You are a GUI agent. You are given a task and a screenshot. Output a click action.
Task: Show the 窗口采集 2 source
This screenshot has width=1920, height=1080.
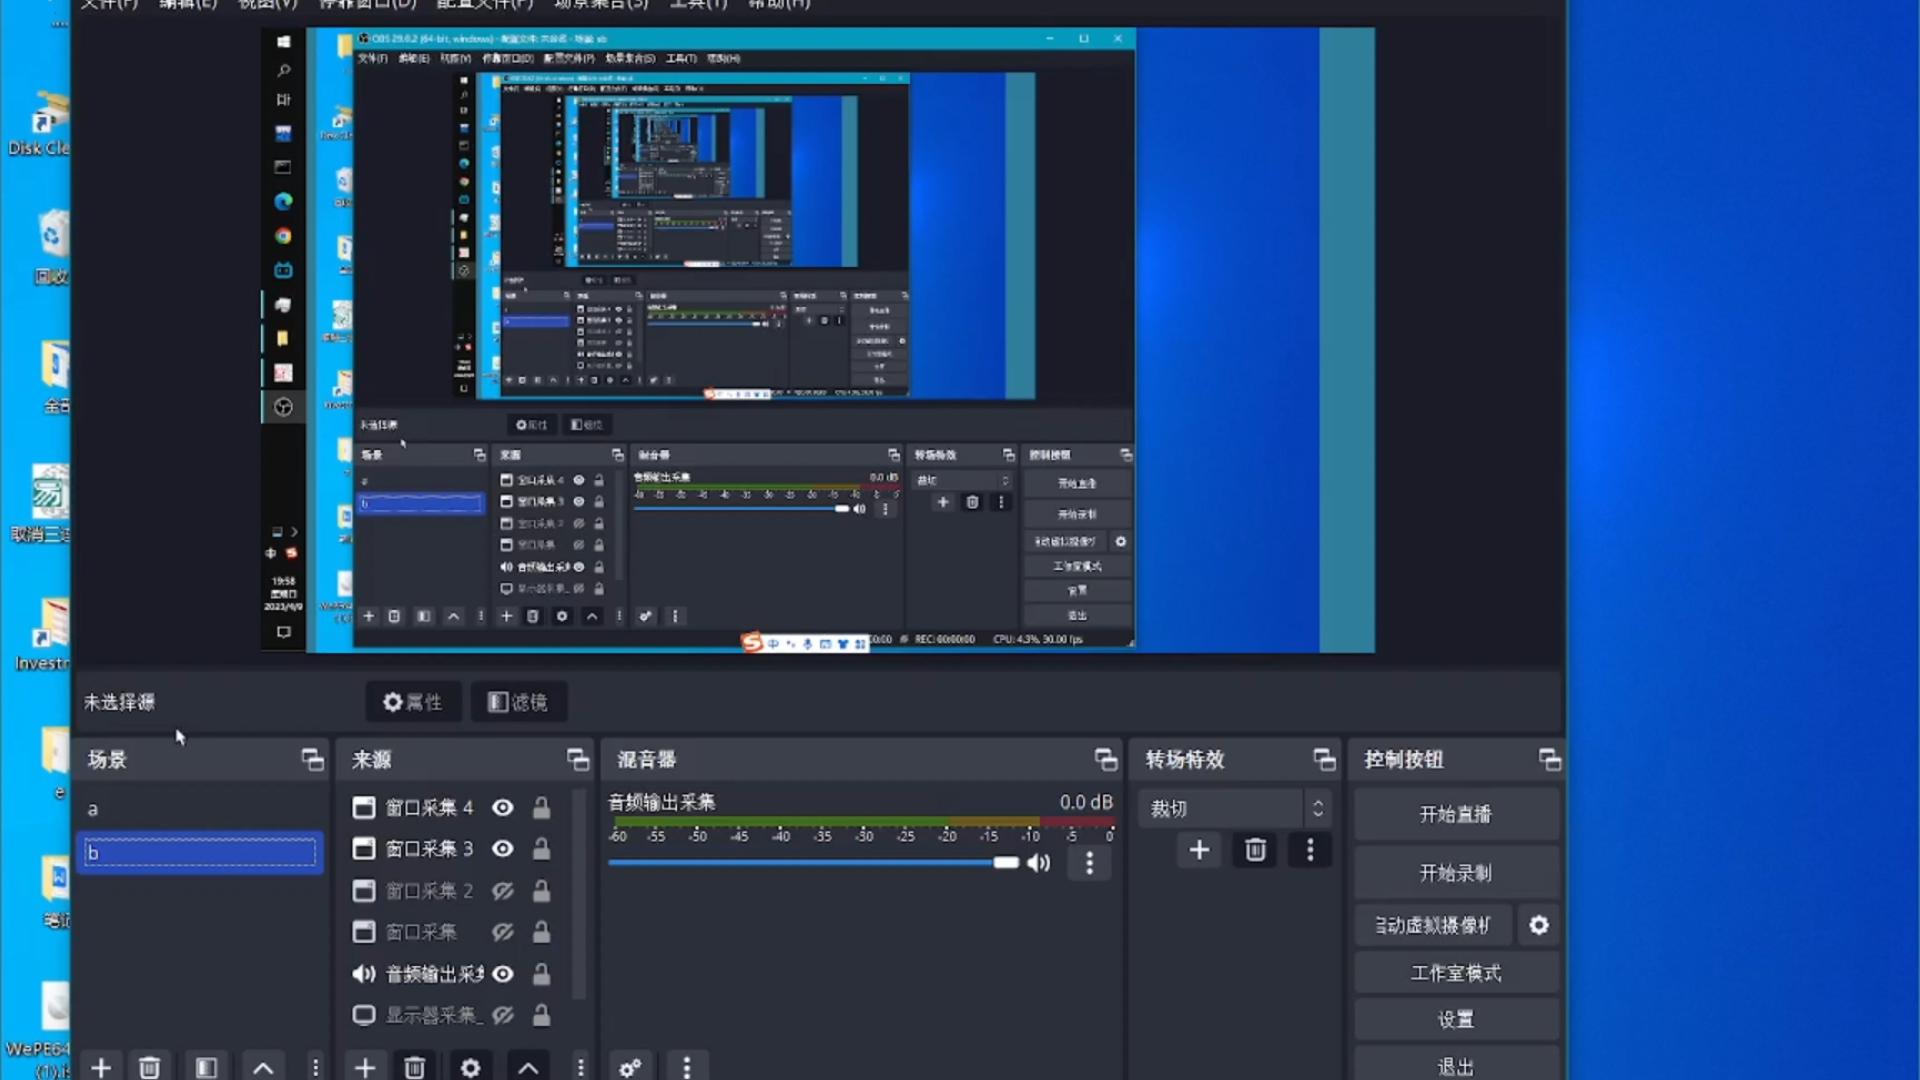[x=503, y=890]
